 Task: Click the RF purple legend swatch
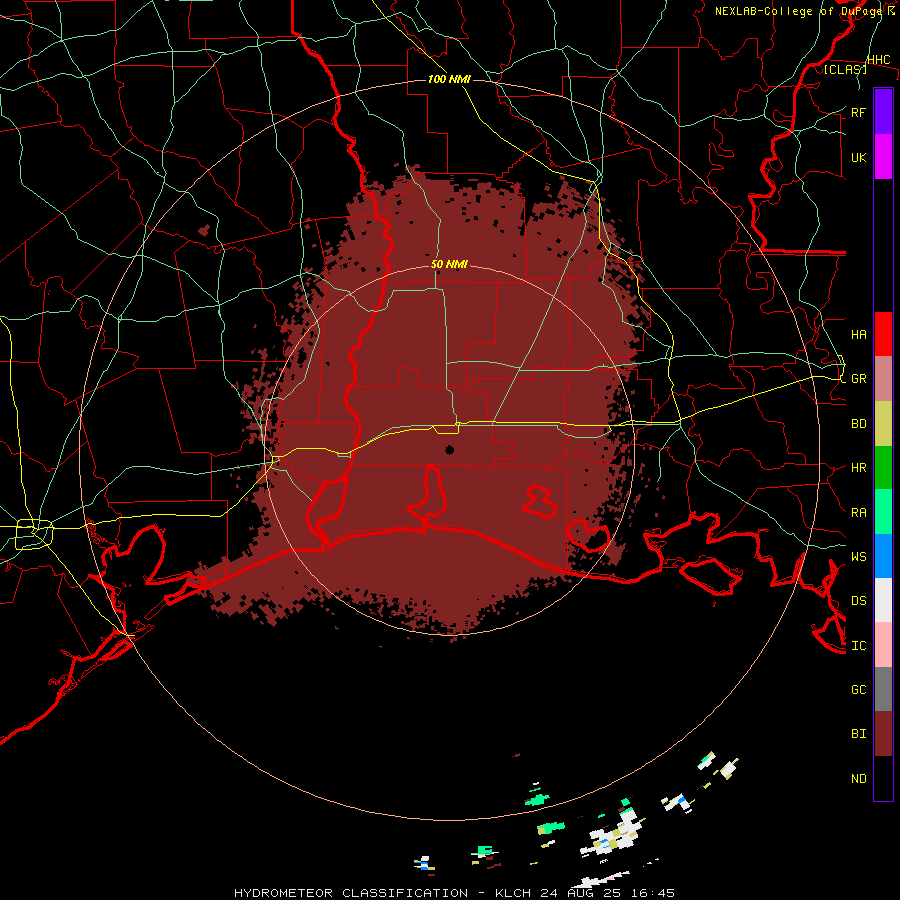883,112
